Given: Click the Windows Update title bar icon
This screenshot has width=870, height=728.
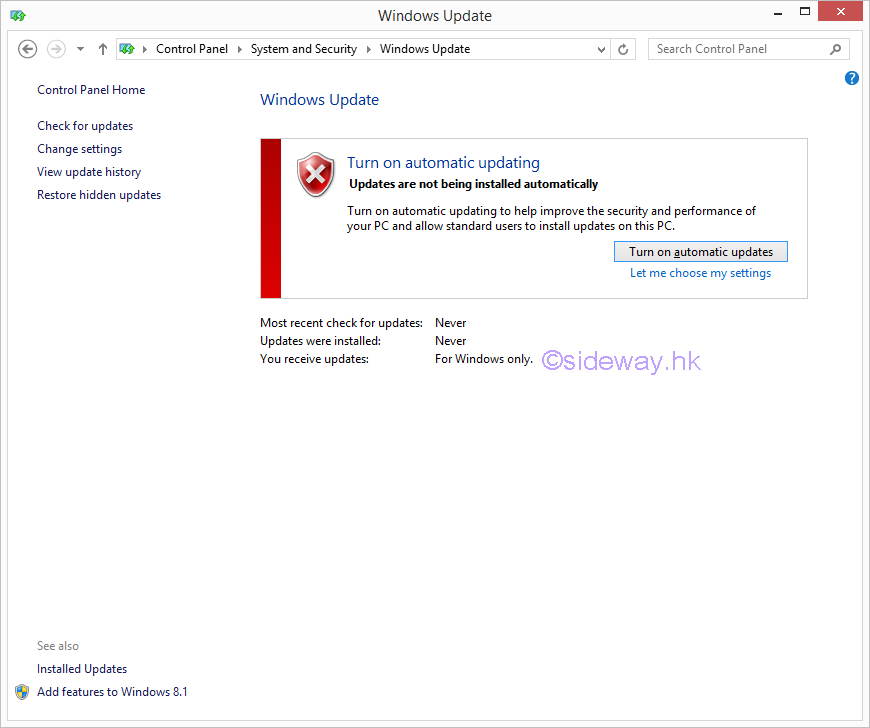Looking at the screenshot, I should [18, 15].
